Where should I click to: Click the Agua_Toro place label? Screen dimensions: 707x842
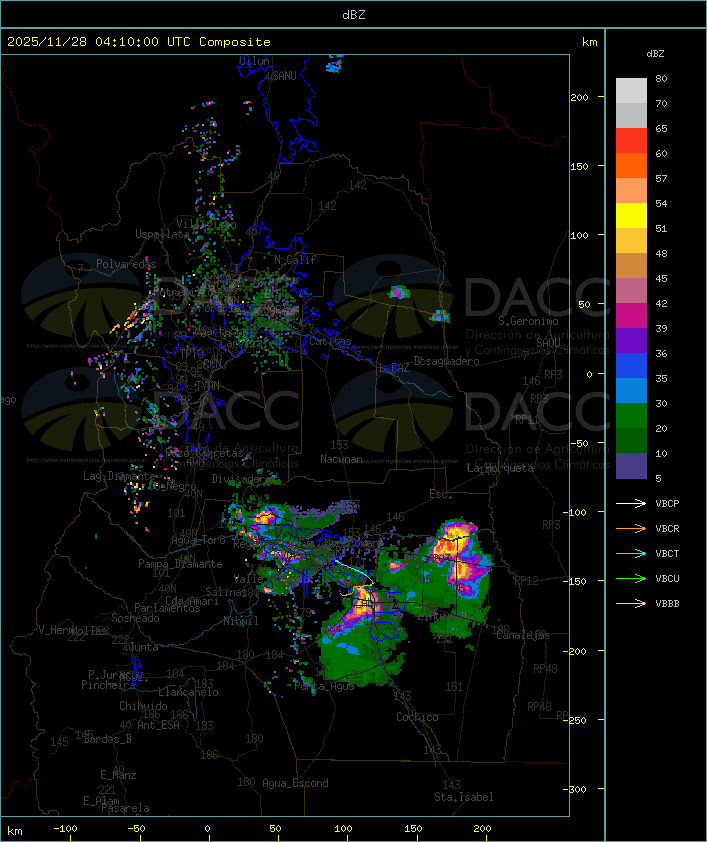198,540
